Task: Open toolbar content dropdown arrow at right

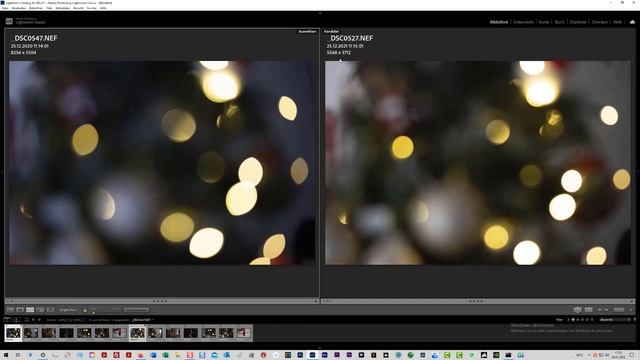Action: 631,310
